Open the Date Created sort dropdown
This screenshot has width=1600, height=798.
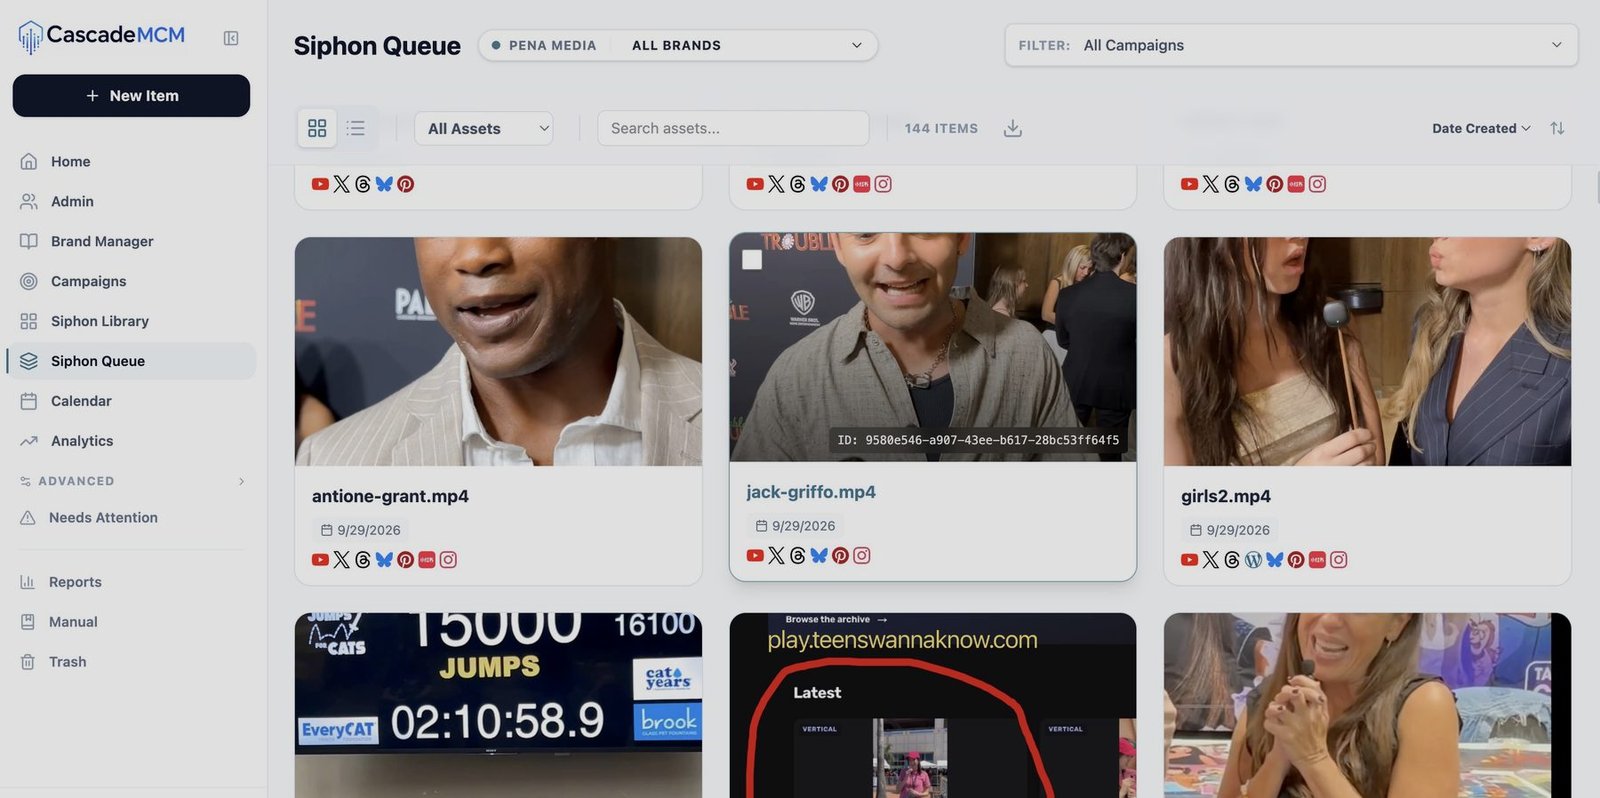pos(1481,128)
